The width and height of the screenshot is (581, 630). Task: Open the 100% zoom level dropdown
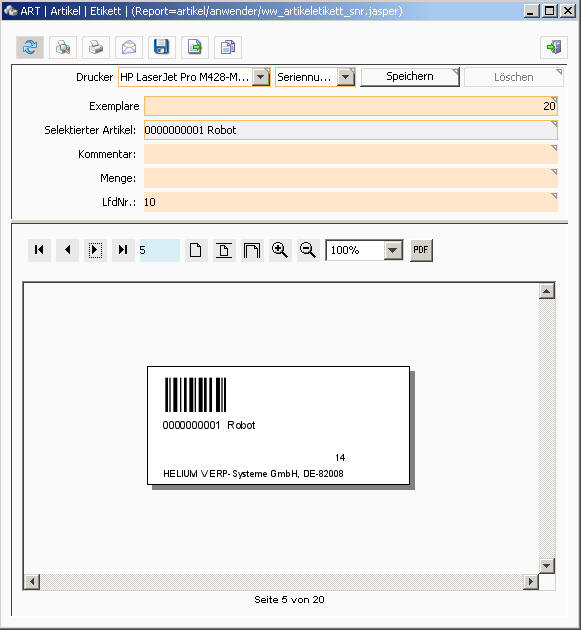(393, 250)
